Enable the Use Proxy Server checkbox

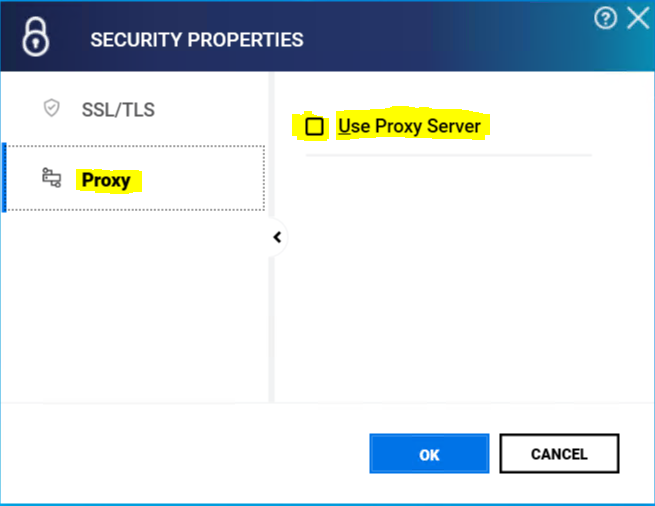tap(315, 127)
